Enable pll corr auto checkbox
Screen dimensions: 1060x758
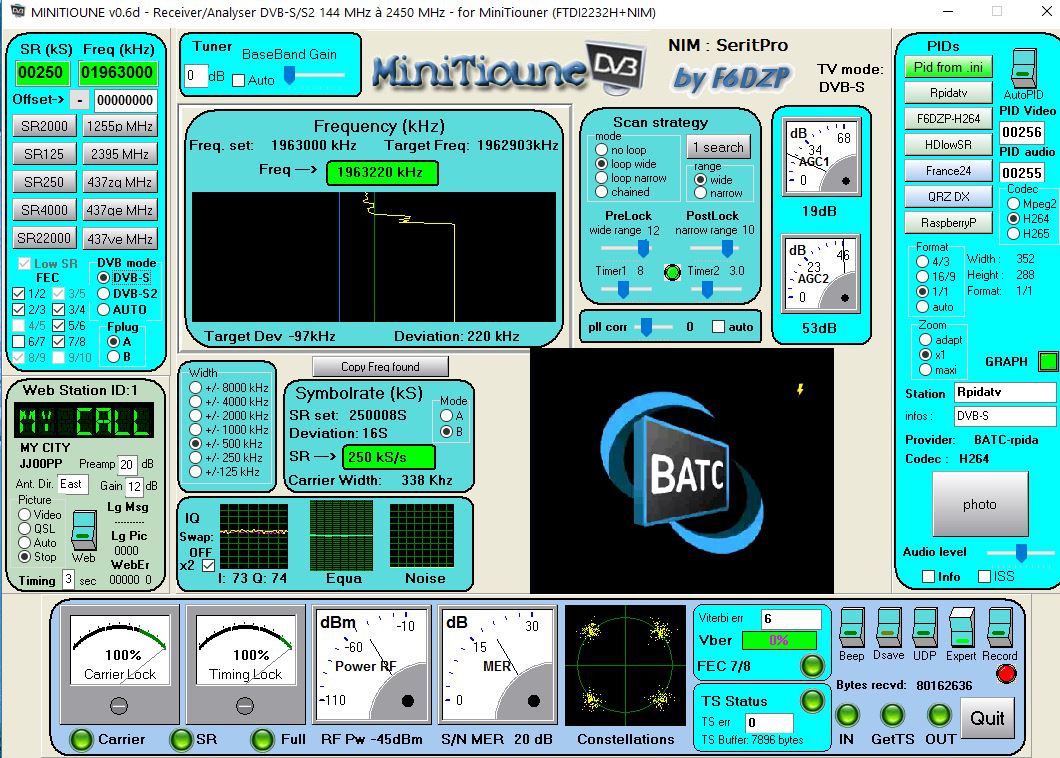pyautogui.click(x=719, y=327)
